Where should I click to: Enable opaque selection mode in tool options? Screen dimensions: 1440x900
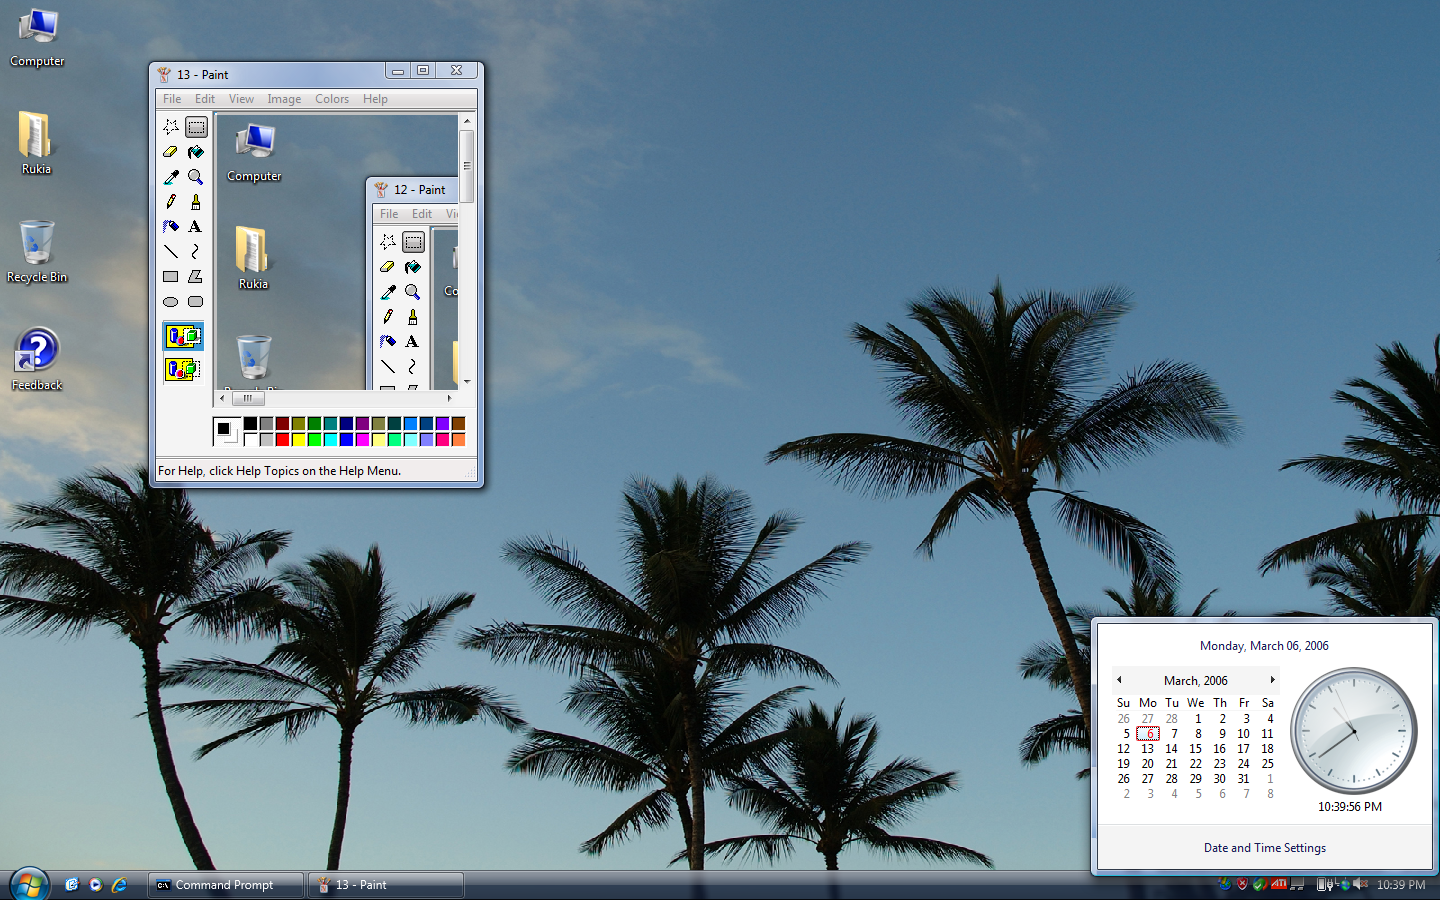[x=183, y=337]
